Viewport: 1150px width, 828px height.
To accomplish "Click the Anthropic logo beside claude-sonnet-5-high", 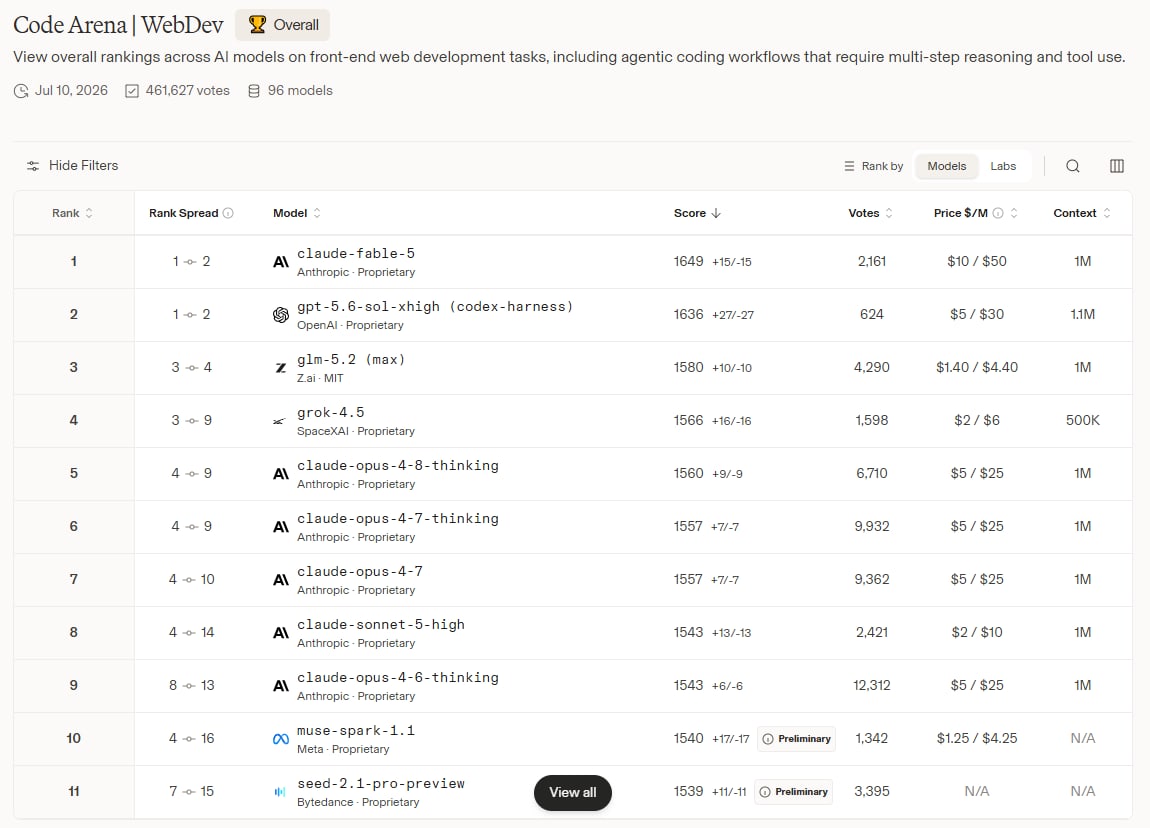I will (281, 632).
